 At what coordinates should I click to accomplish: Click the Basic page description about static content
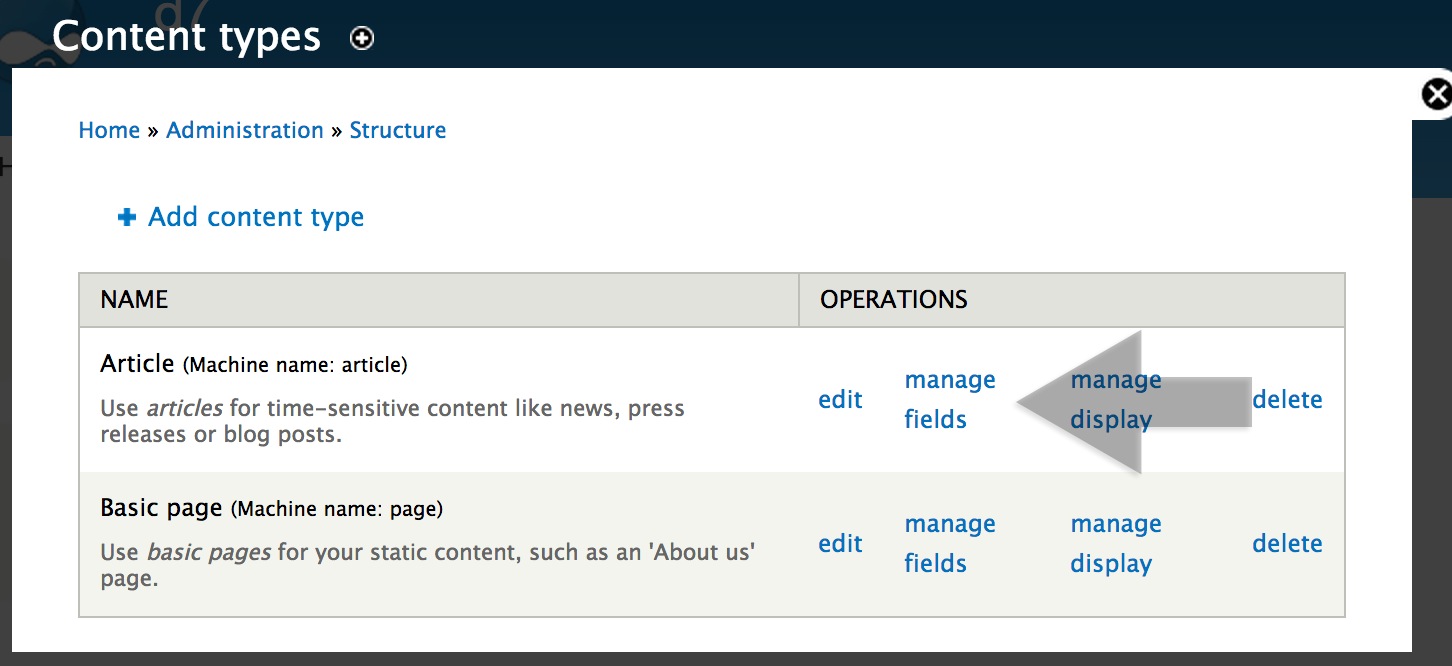click(x=428, y=565)
